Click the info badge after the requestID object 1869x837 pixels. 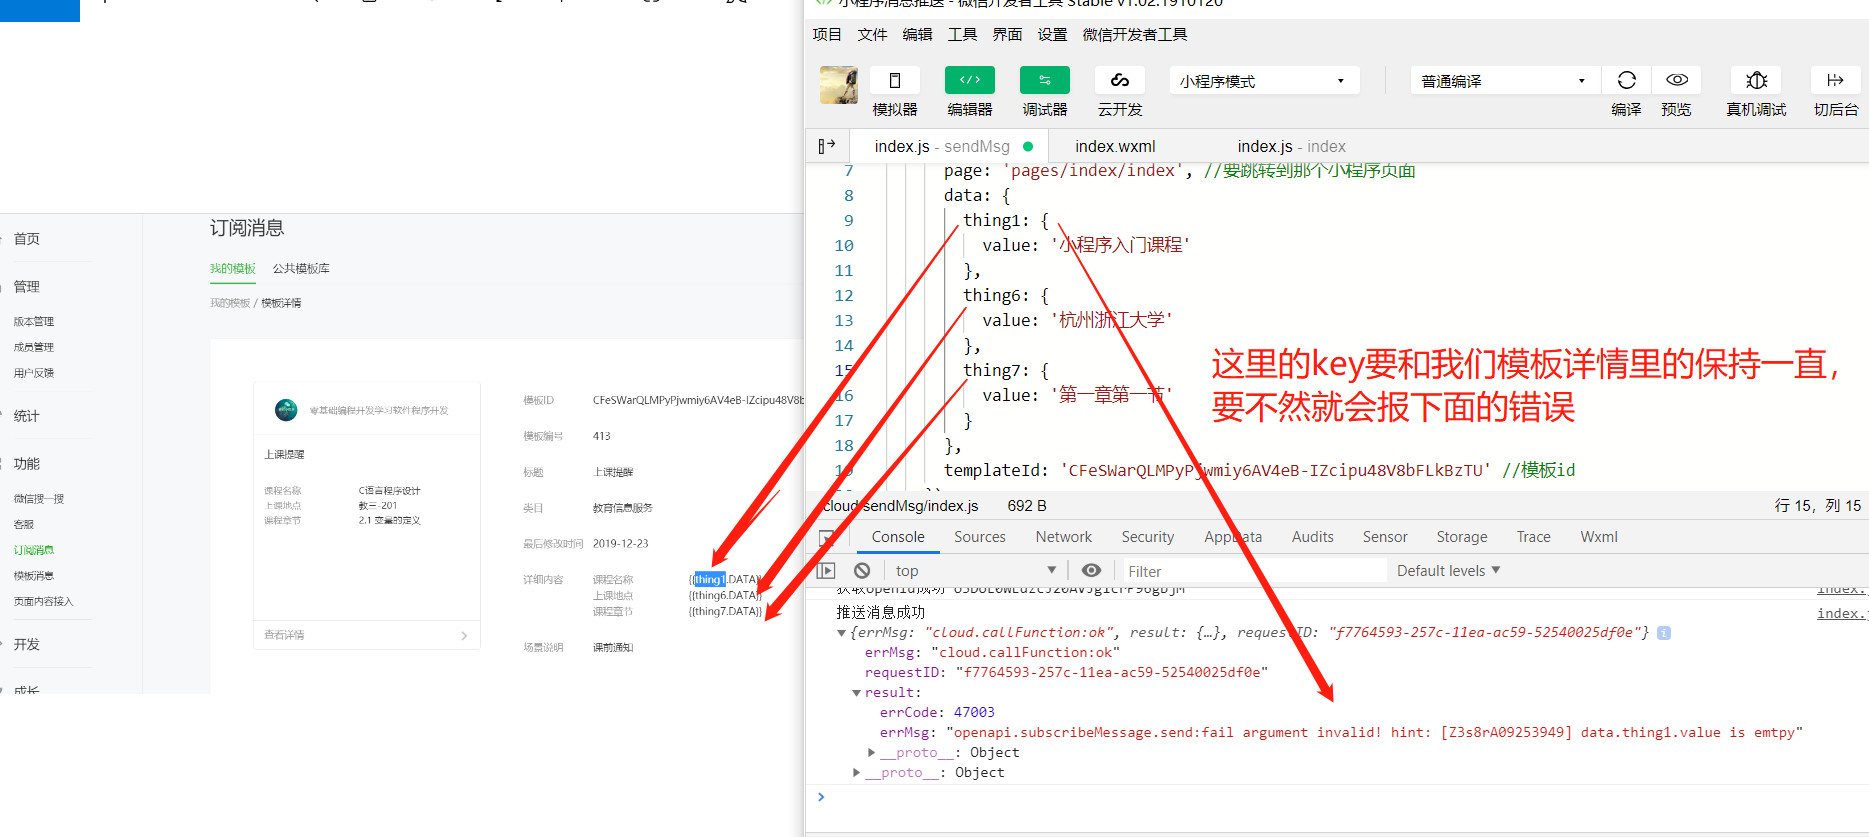pyautogui.click(x=1664, y=633)
